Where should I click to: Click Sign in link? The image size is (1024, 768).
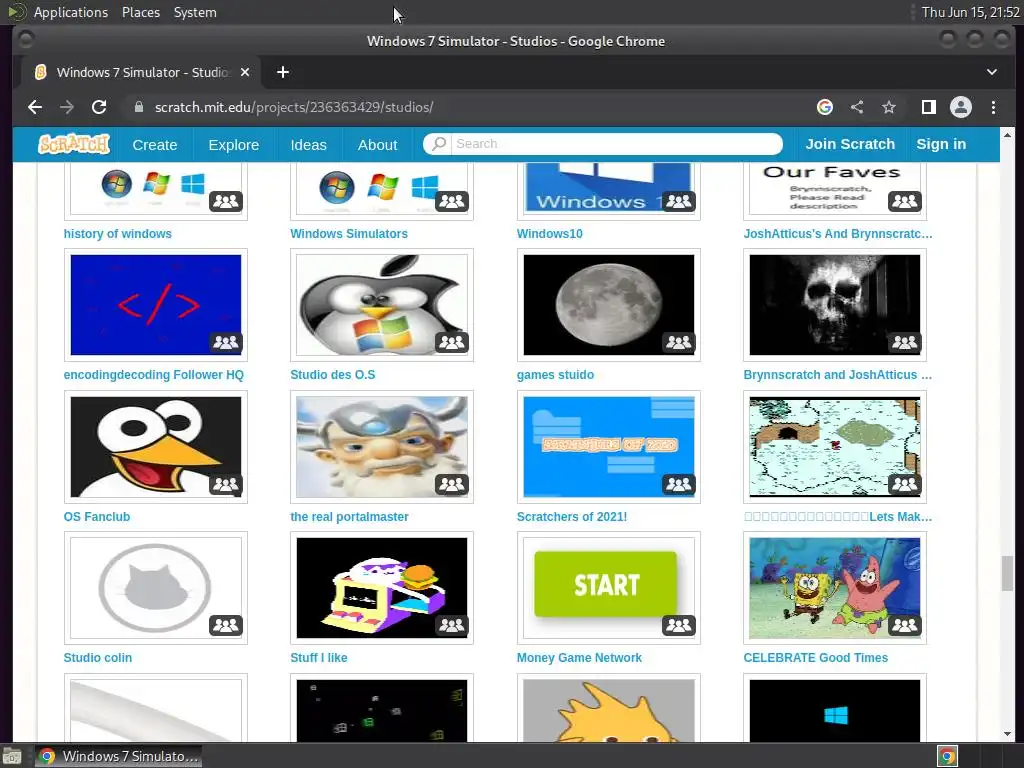(941, 144)
